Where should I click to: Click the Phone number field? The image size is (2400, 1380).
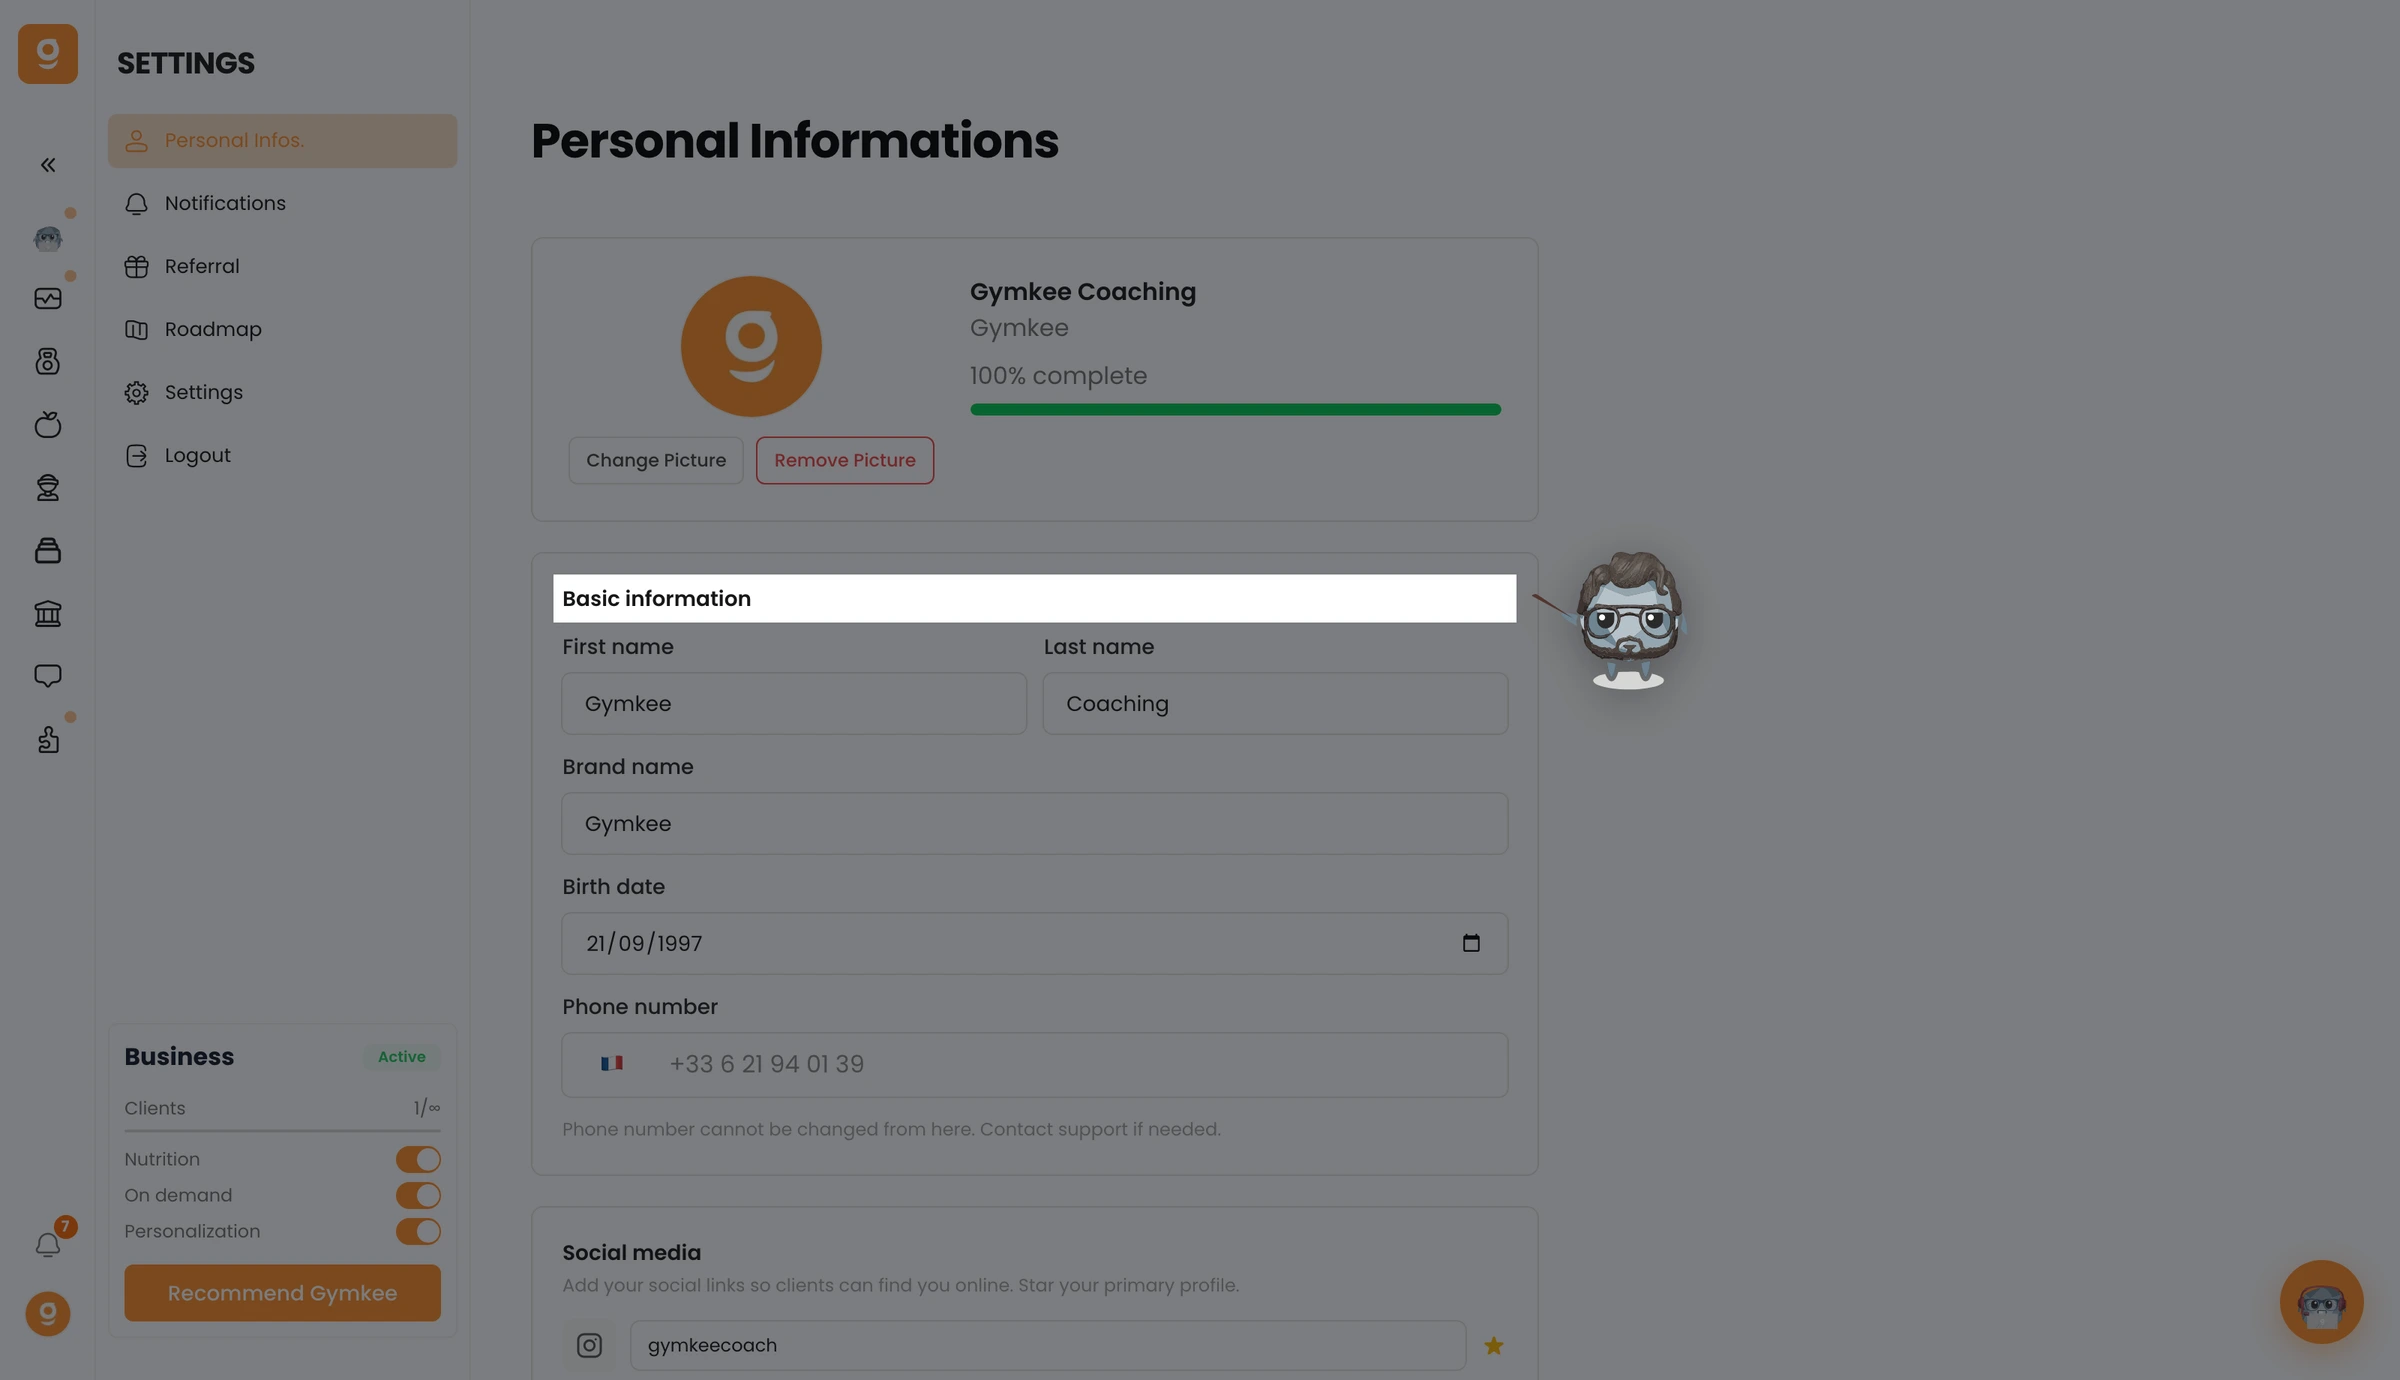1035,1065
